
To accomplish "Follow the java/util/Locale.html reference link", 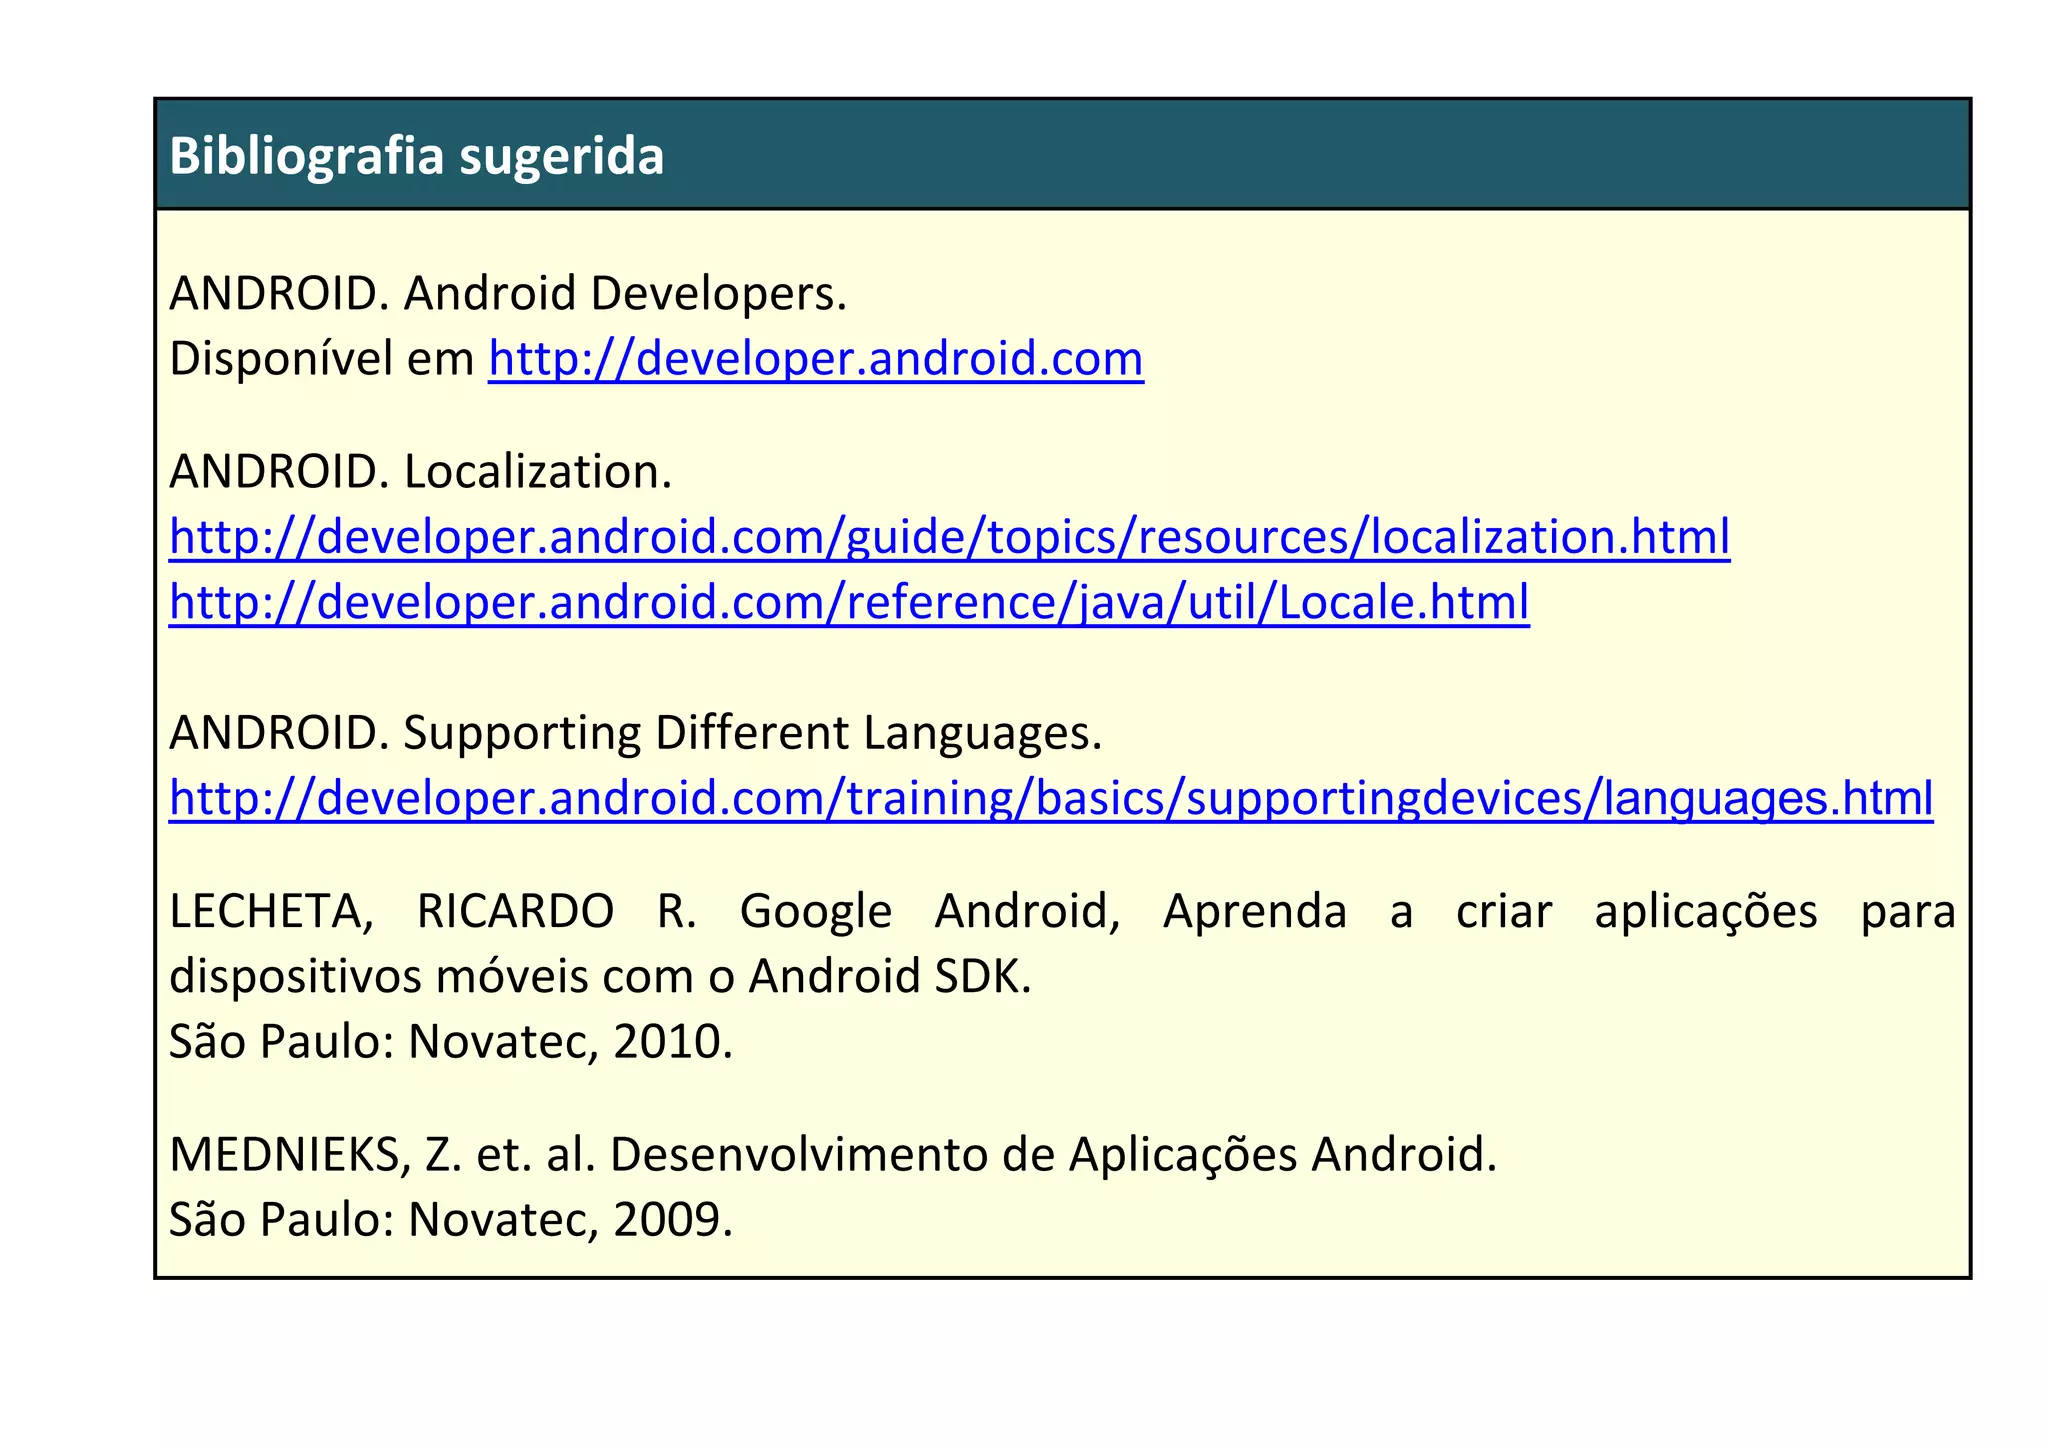I will [849, 603].
